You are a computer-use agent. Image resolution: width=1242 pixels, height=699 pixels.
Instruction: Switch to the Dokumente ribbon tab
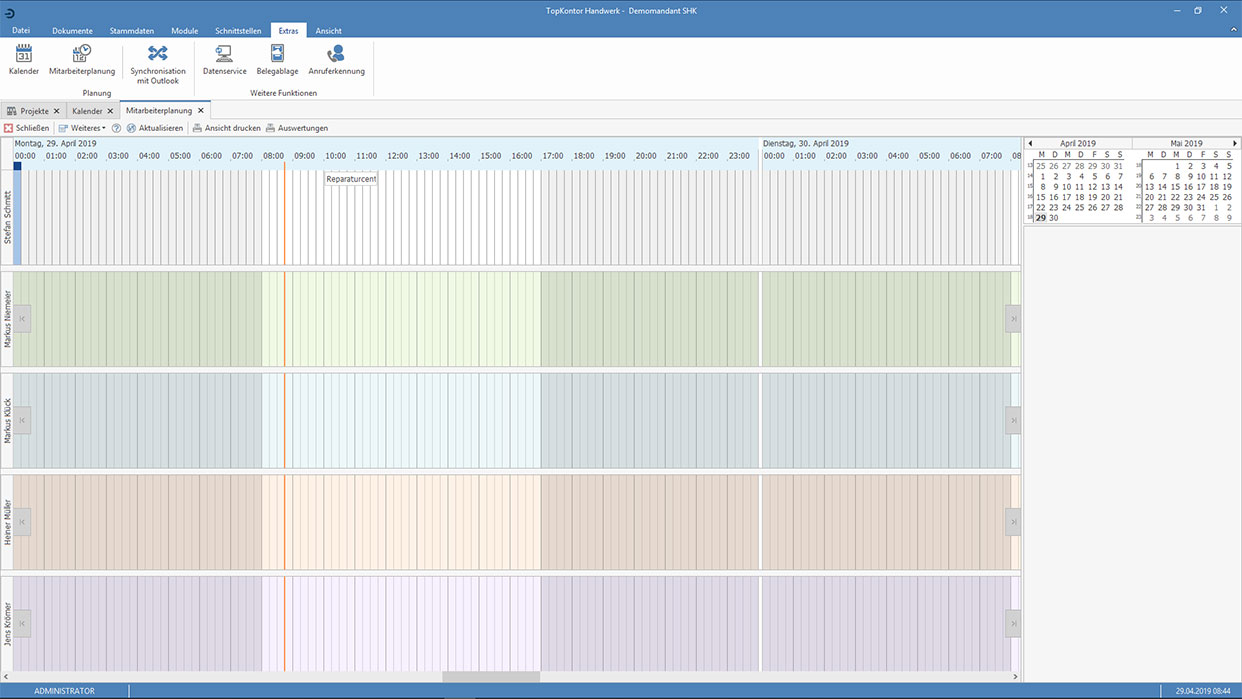click(x=72, y=31)
